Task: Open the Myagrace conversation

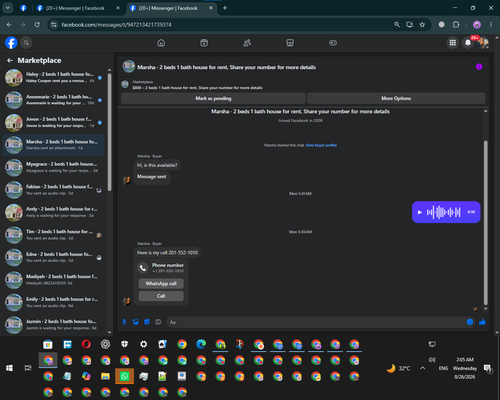Action: (x=53, y=167)
